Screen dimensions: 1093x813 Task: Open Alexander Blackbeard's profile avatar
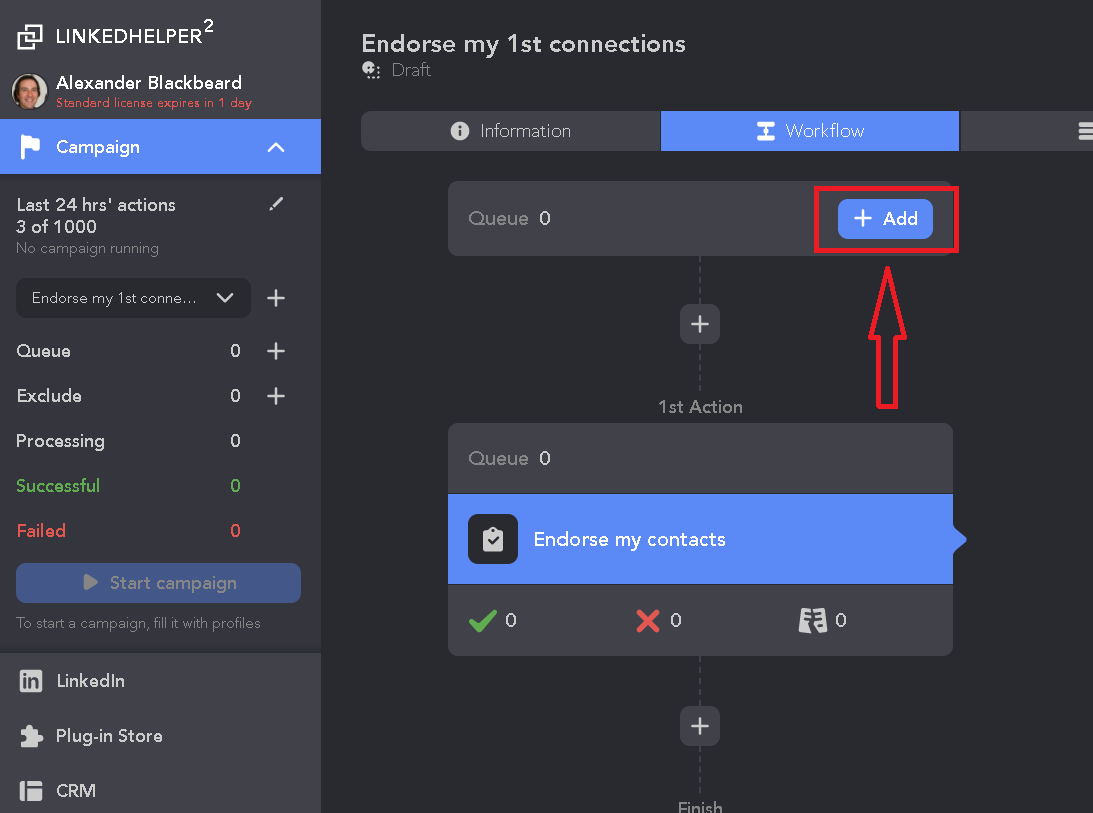pyautogui.click(x=29, y=91)
